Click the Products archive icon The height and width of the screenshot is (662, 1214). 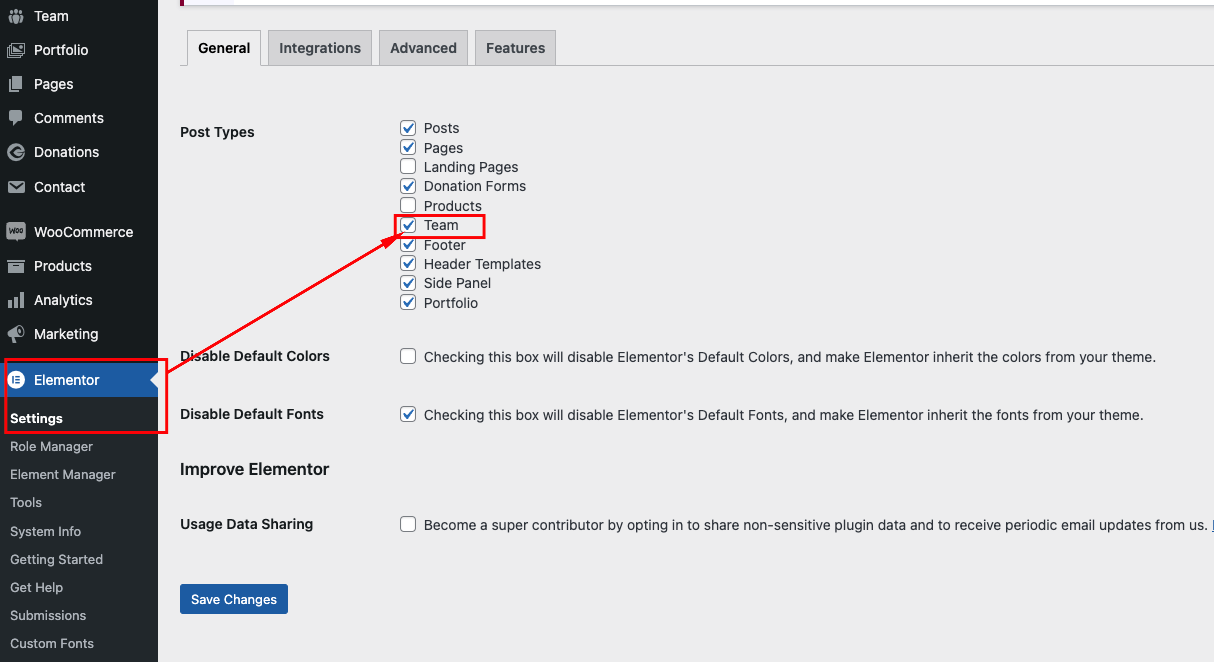click(16, 266)
